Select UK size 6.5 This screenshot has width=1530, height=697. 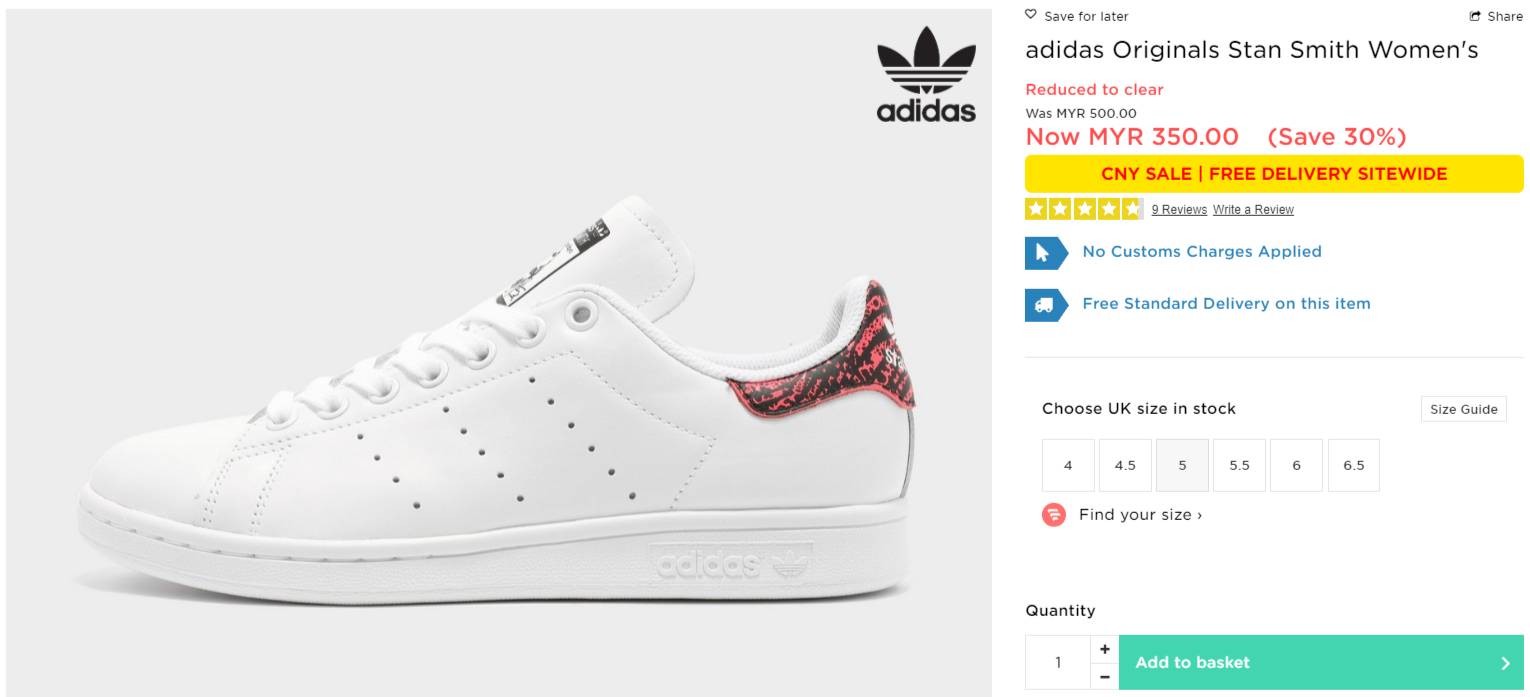(1354, 465)
